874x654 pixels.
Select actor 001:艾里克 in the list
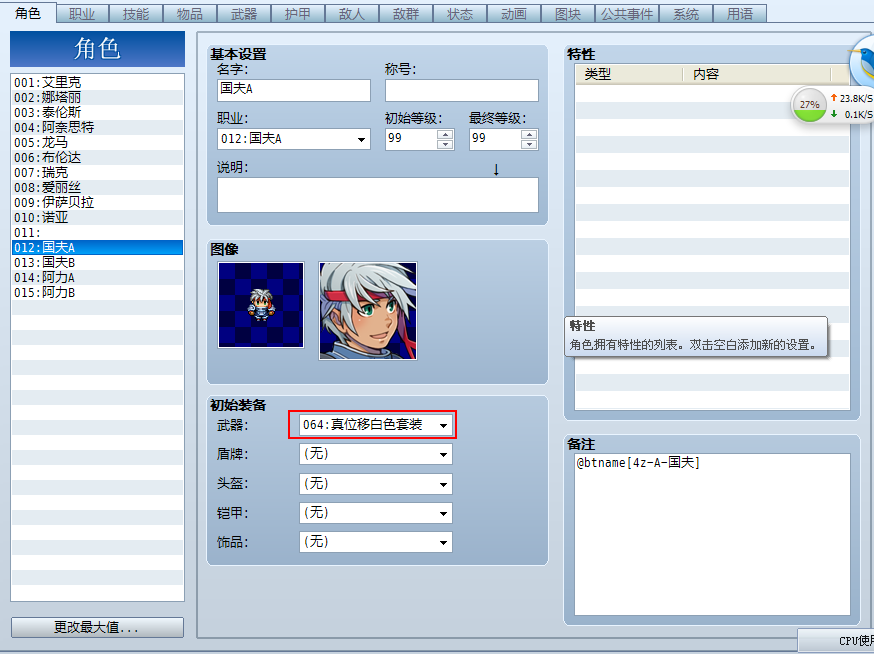(98, 82)
